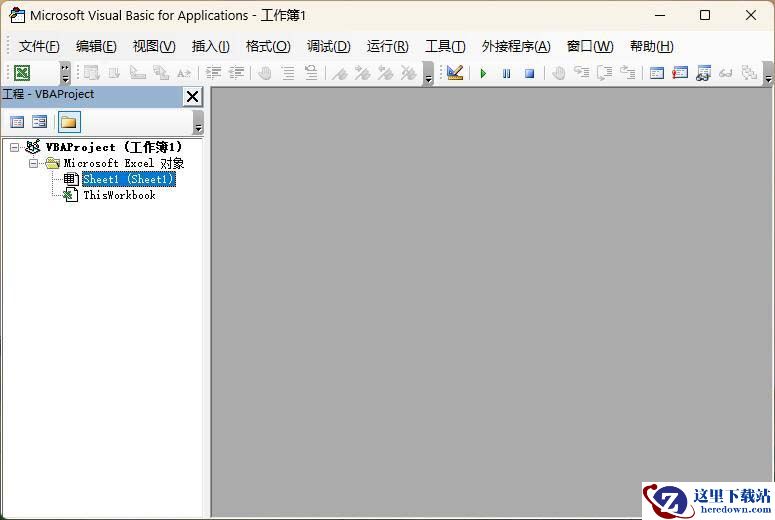
Task: Click the hand icon left of Step Into
Action: tap(559, 73)
